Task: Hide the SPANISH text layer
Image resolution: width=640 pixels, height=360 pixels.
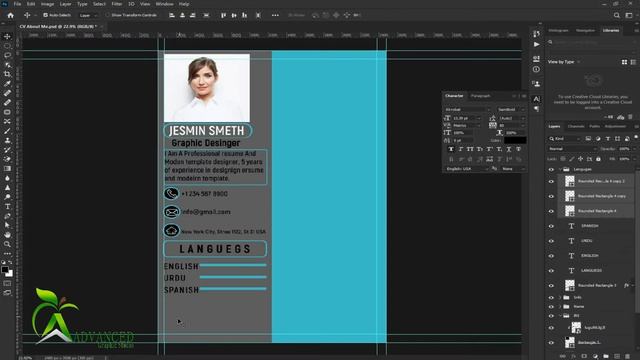Action: coord(551,226)
